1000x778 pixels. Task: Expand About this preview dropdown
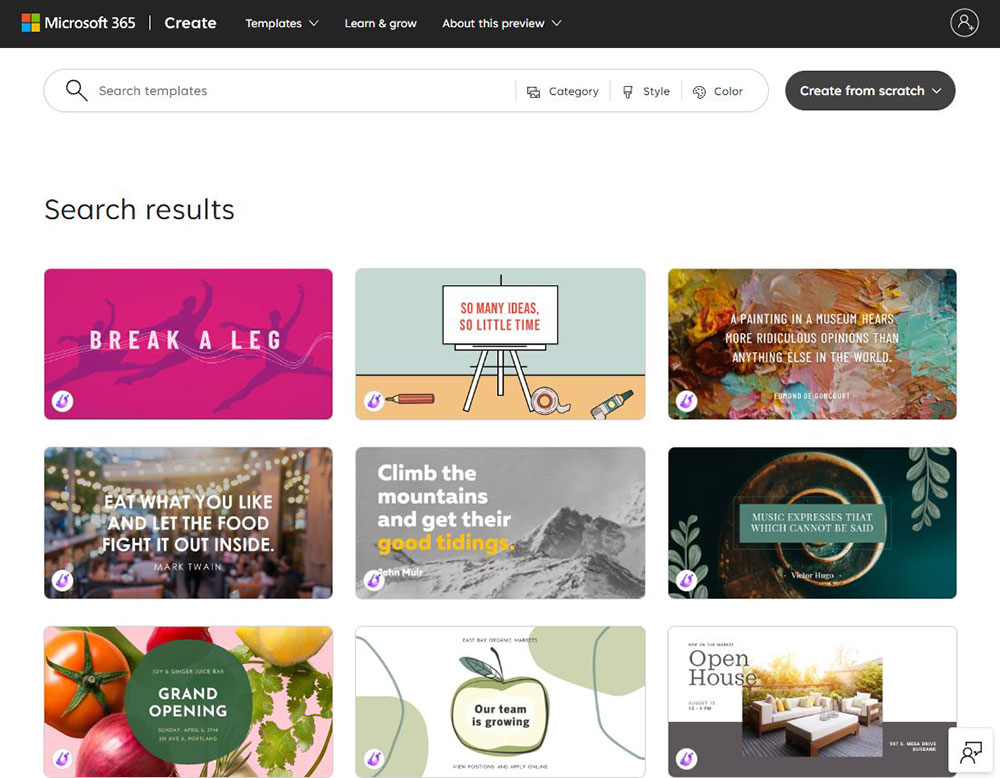click(x=502, y=24)
